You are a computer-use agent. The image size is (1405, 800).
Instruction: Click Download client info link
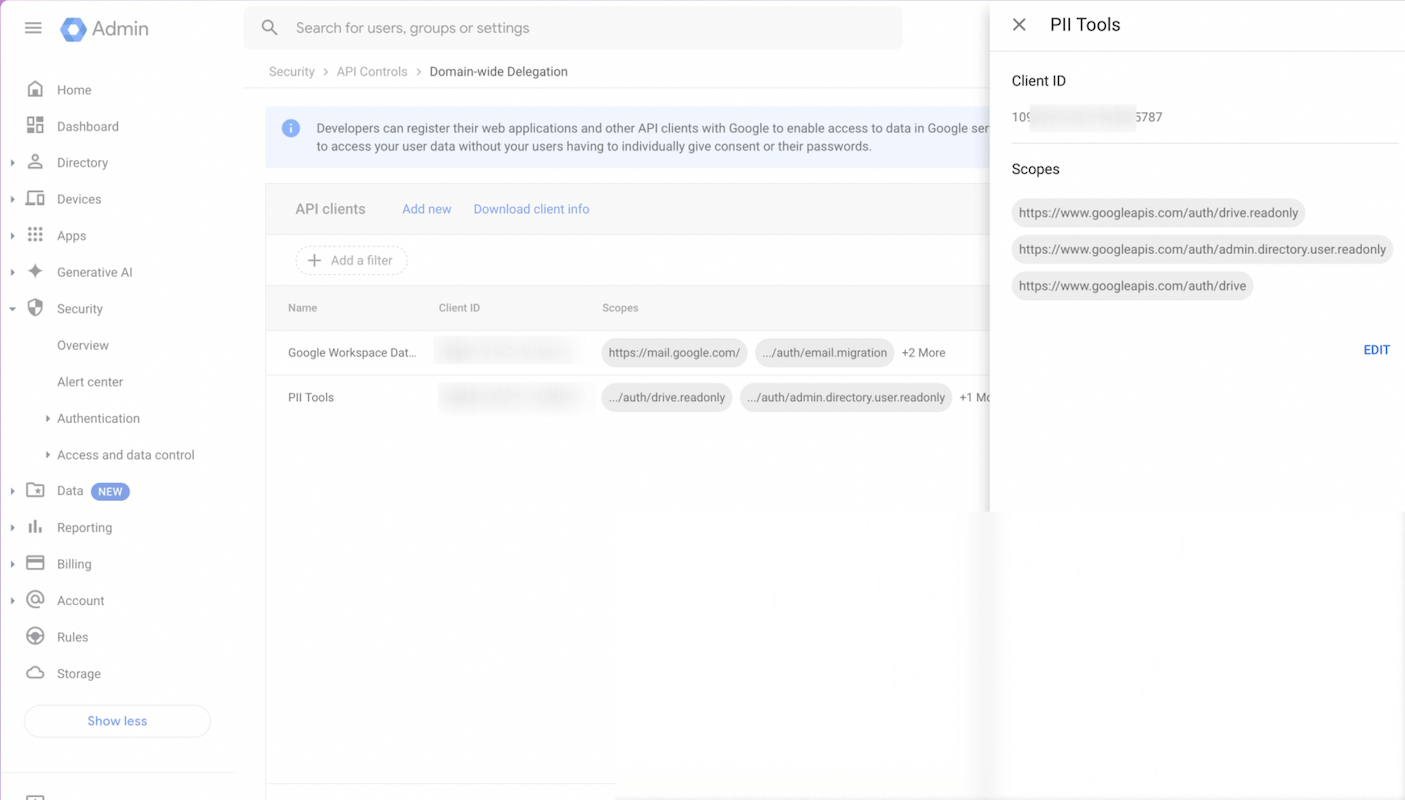pyautogui.click(x=531, y=209)
